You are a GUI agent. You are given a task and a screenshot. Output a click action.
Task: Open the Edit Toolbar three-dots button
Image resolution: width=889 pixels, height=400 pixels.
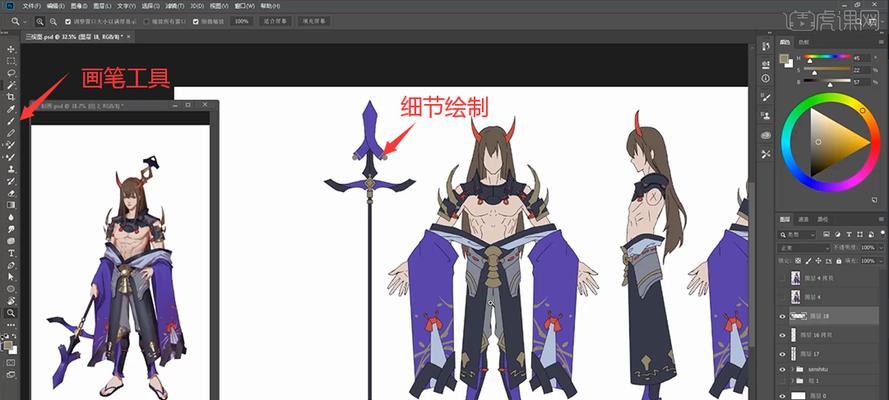(11, 325)
